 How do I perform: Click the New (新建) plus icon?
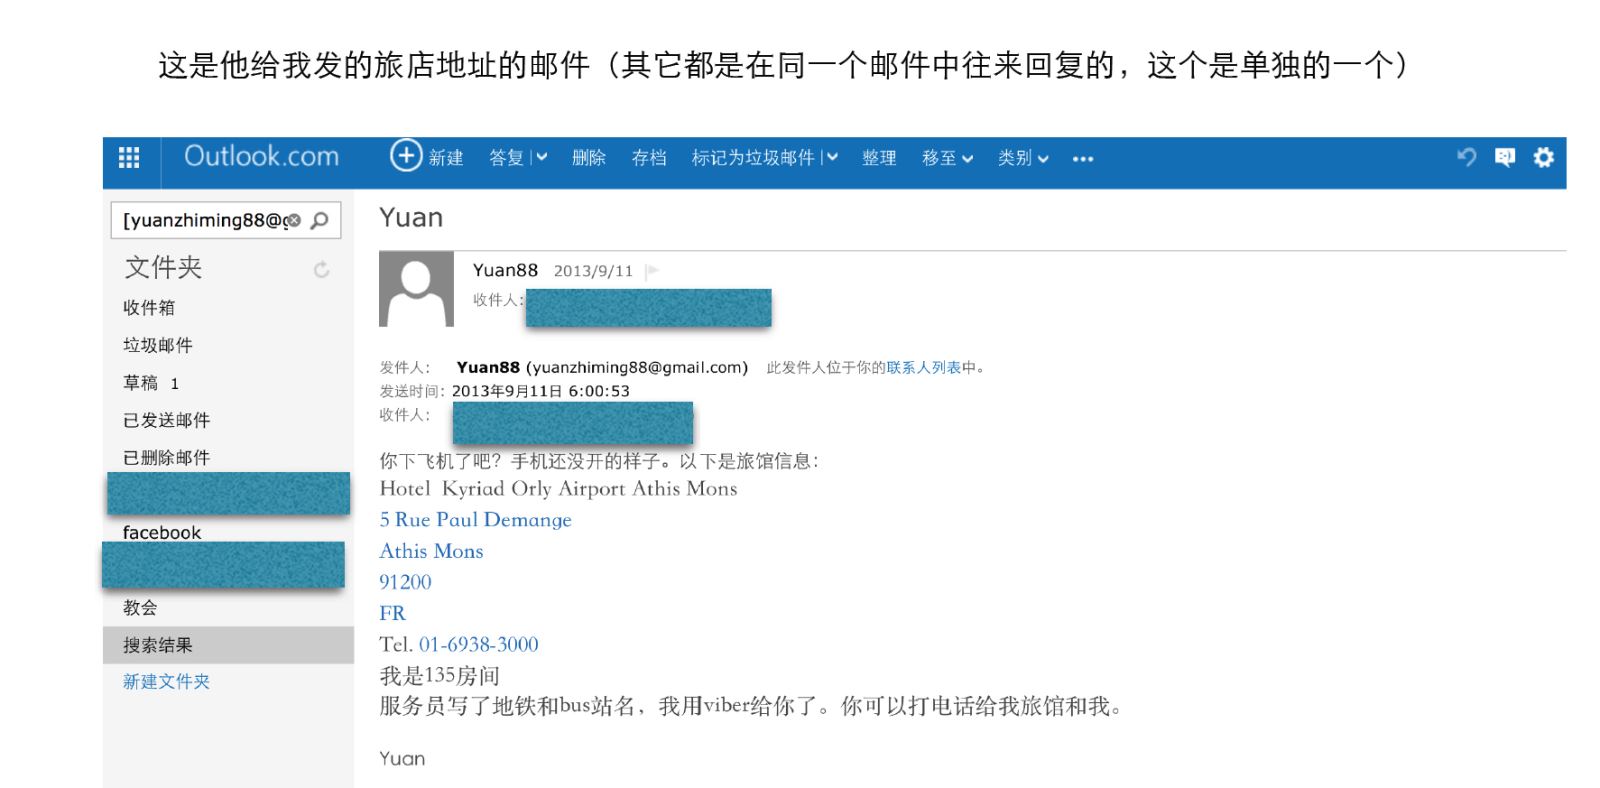click(x=406, y=156)
